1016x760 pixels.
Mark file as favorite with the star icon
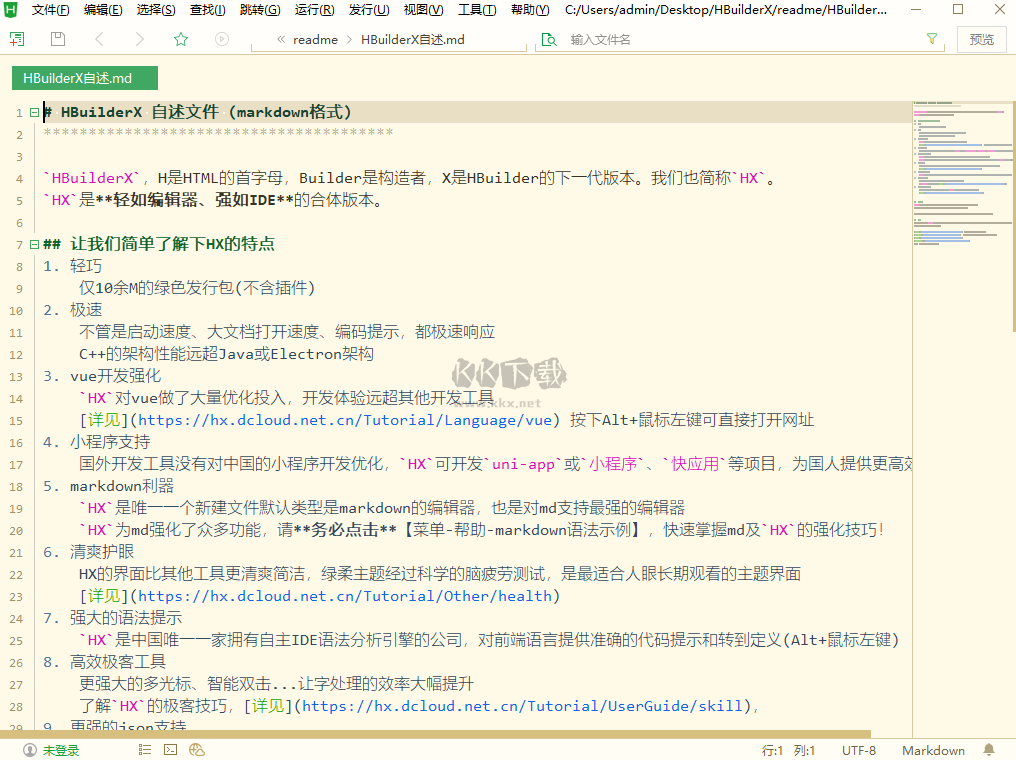click(x=179, y=38)
